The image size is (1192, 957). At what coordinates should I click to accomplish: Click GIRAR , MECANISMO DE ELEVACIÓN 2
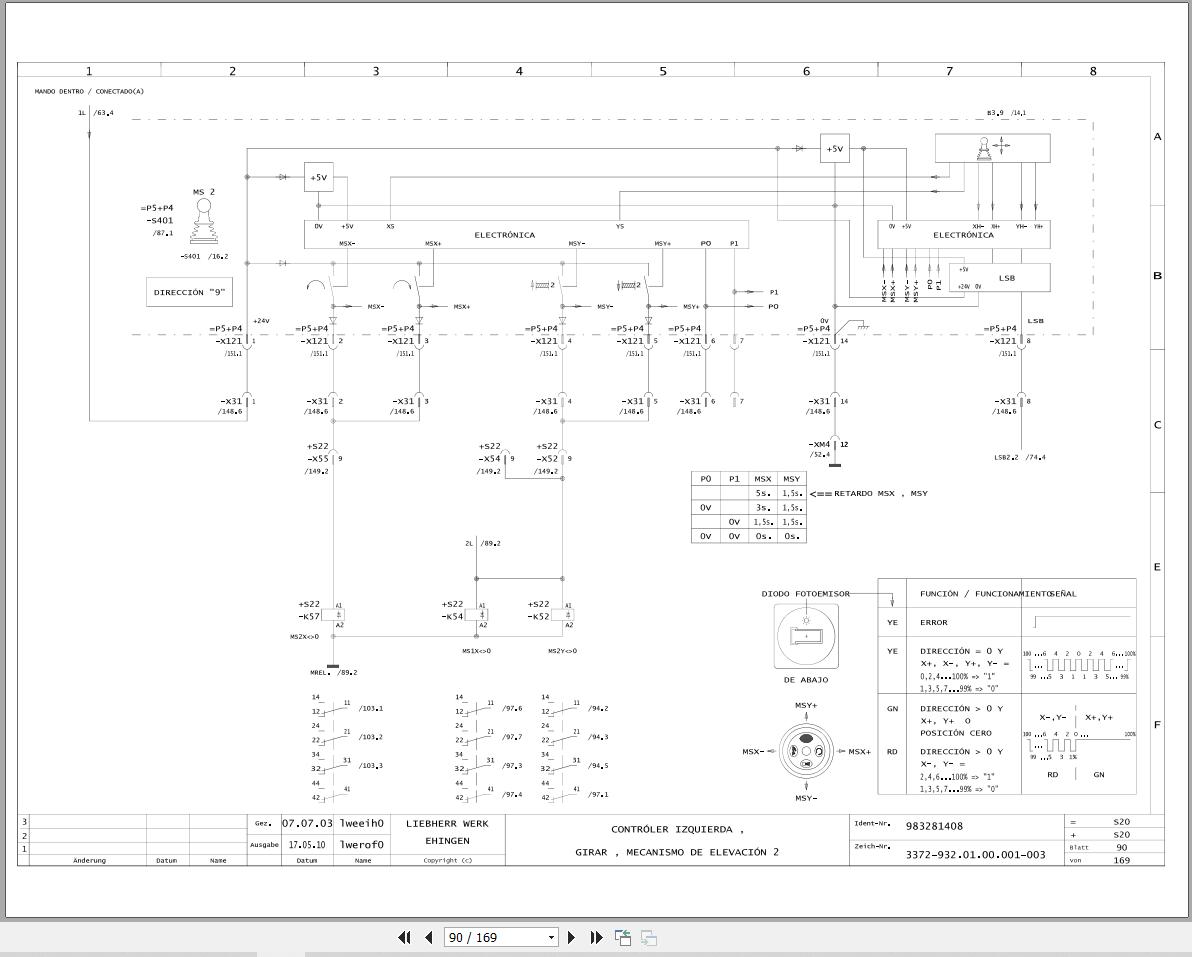tap(677, 852)
